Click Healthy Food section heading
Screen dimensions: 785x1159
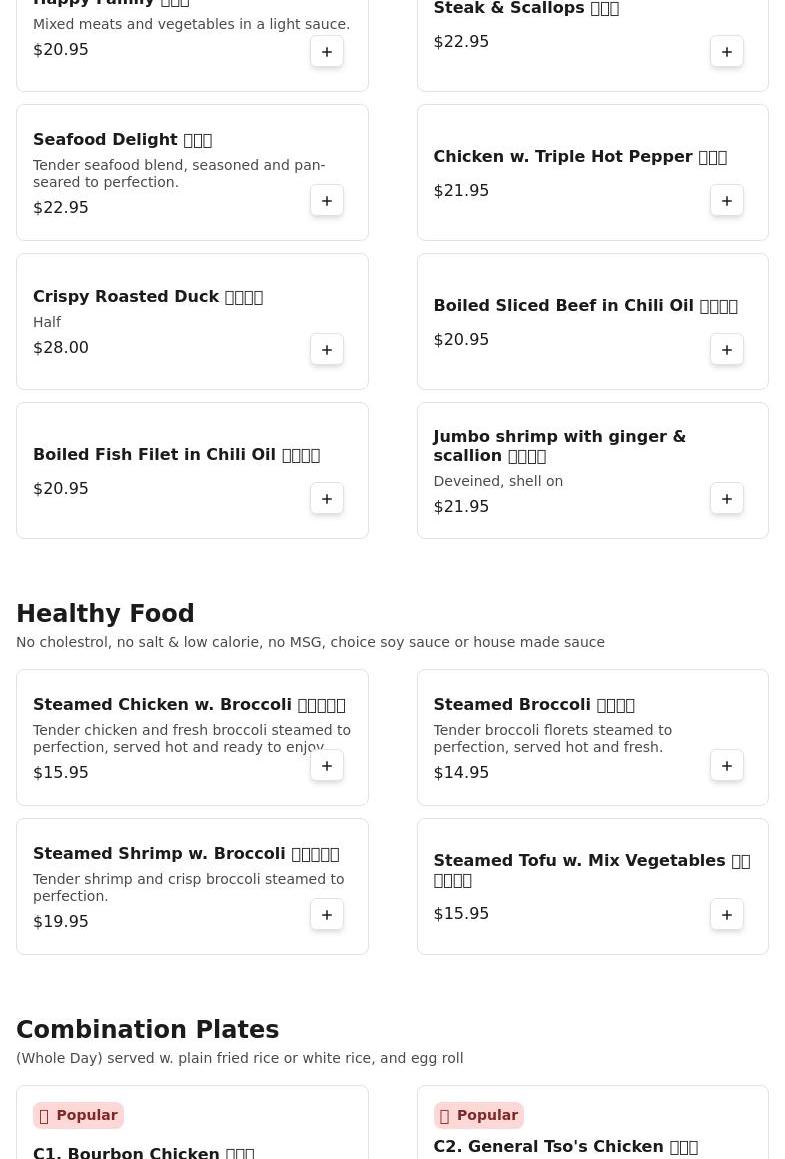(105, 614)
